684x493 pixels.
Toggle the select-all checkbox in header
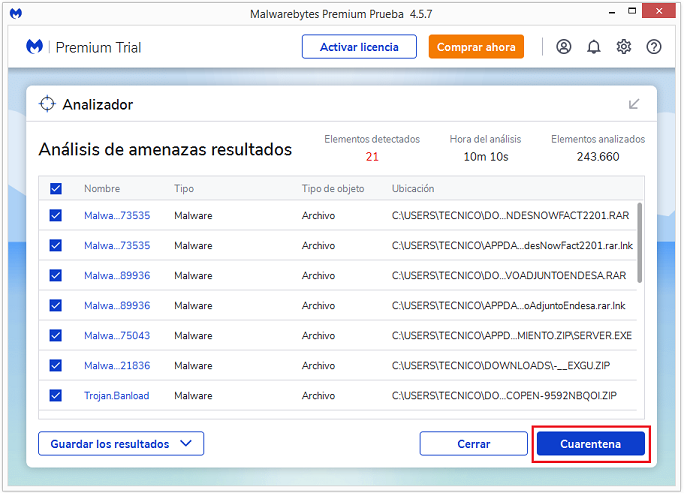pos(56,189)
